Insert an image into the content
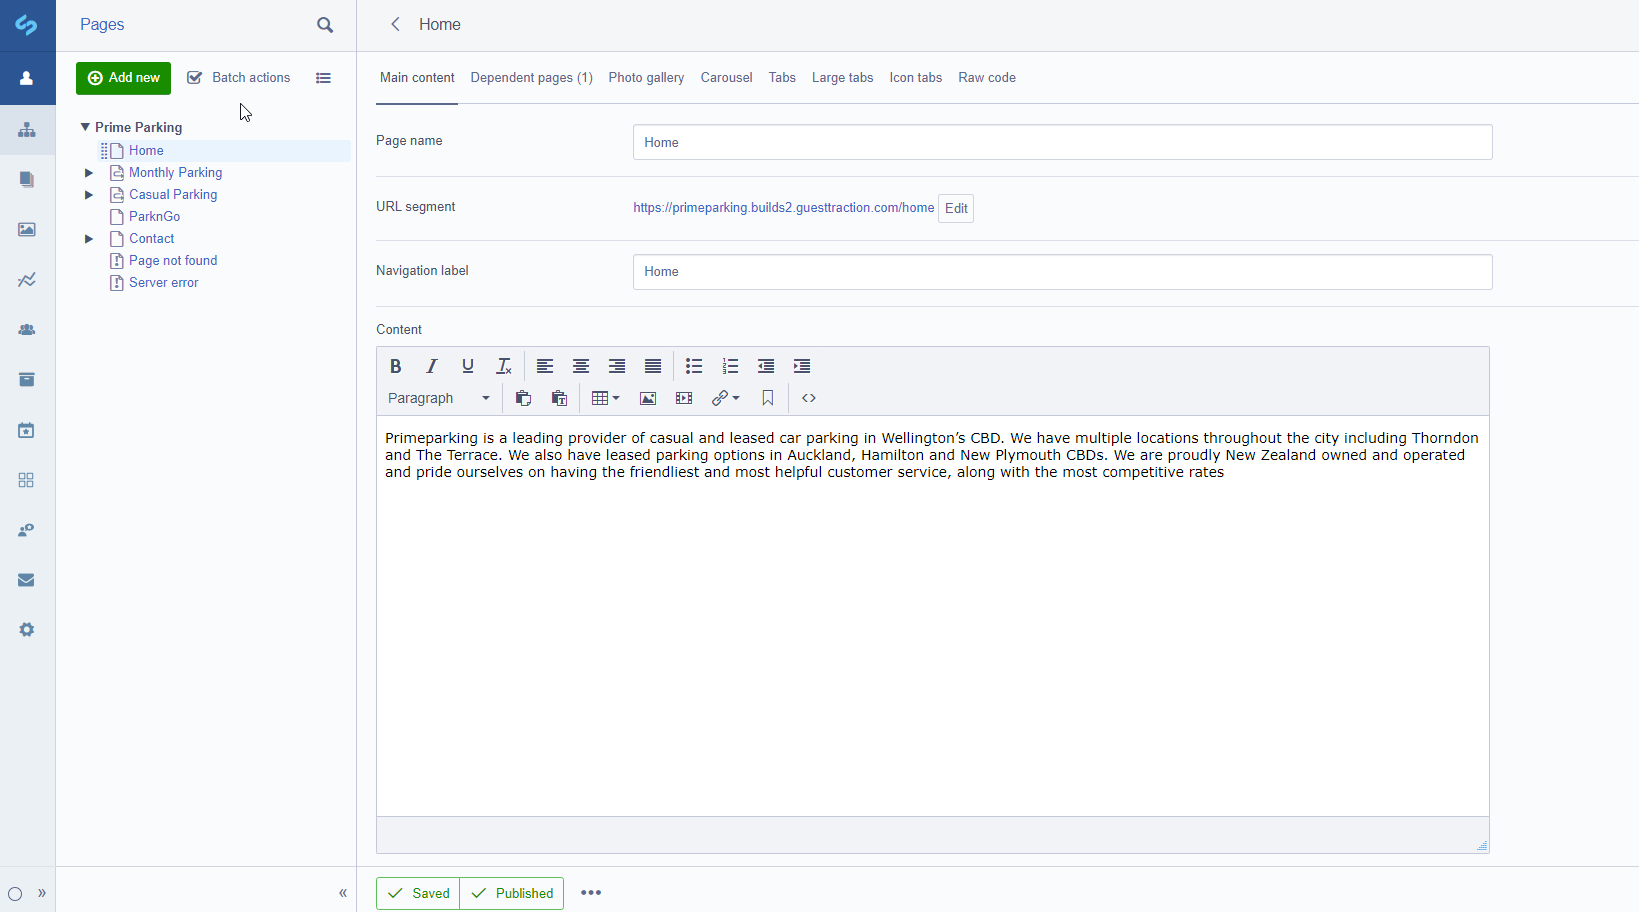 tap(648, 398)
